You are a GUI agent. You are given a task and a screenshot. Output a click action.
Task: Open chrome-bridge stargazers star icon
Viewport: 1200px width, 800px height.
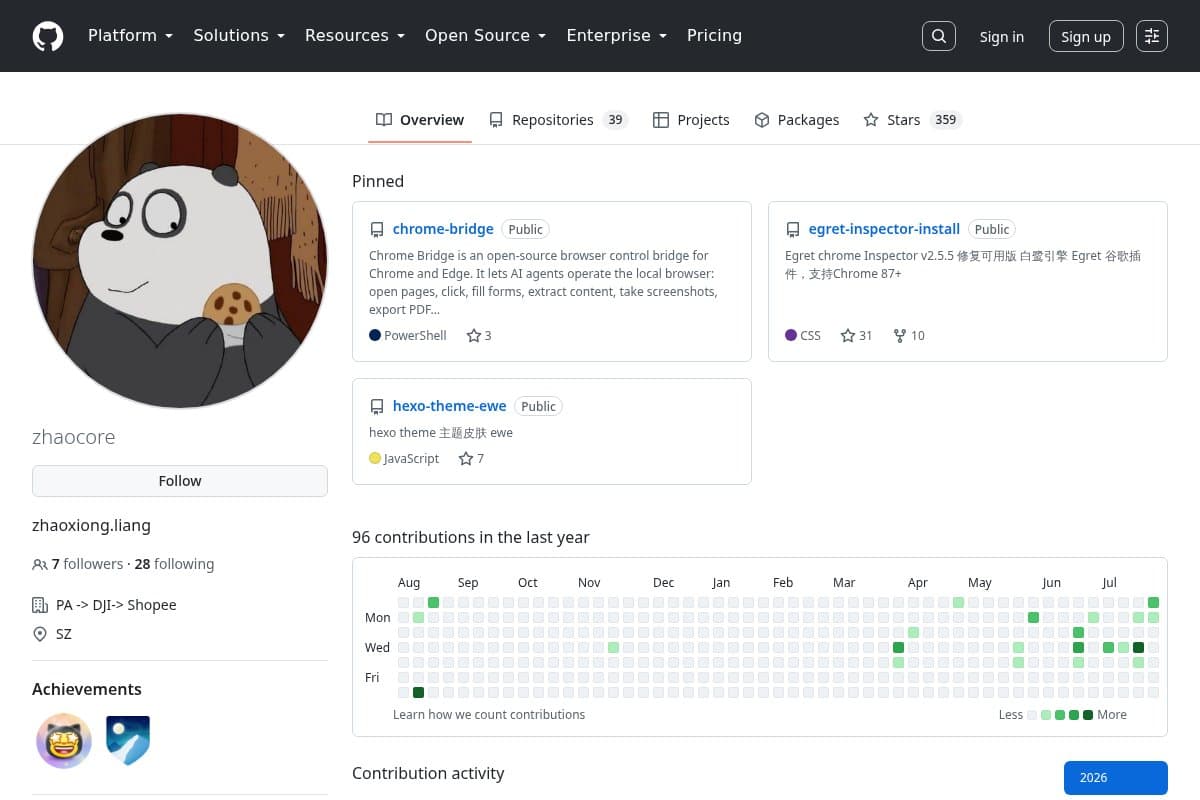click(474, 336)
